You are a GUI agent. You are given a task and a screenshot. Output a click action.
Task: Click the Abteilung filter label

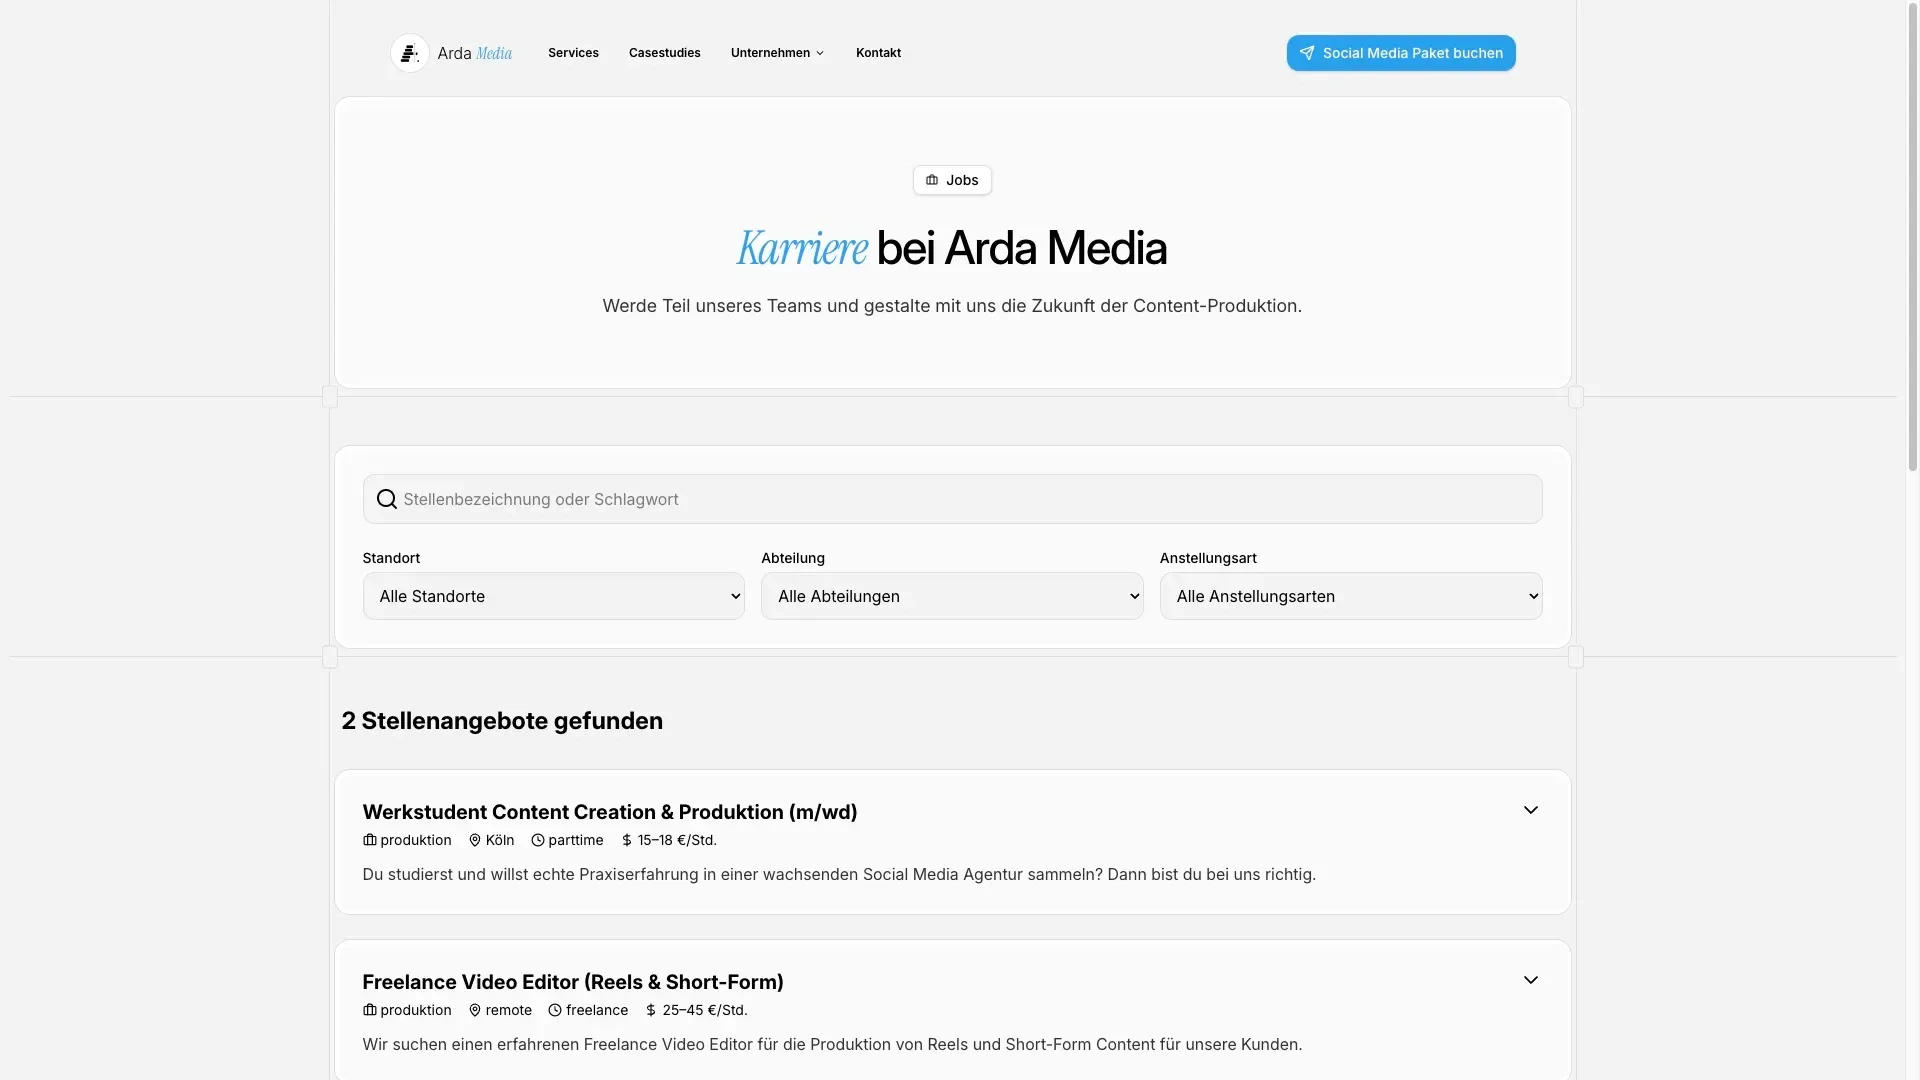pos(793,558)
